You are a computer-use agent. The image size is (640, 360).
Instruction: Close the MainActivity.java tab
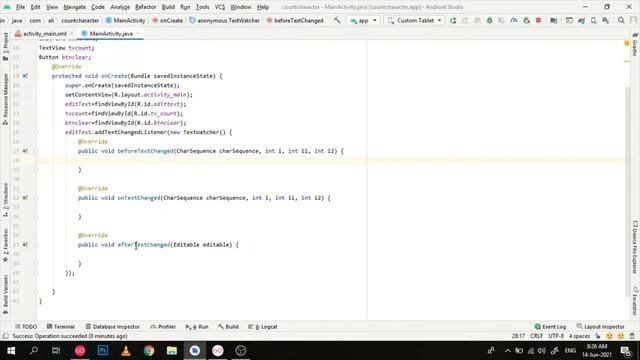(x=138, y=33)
